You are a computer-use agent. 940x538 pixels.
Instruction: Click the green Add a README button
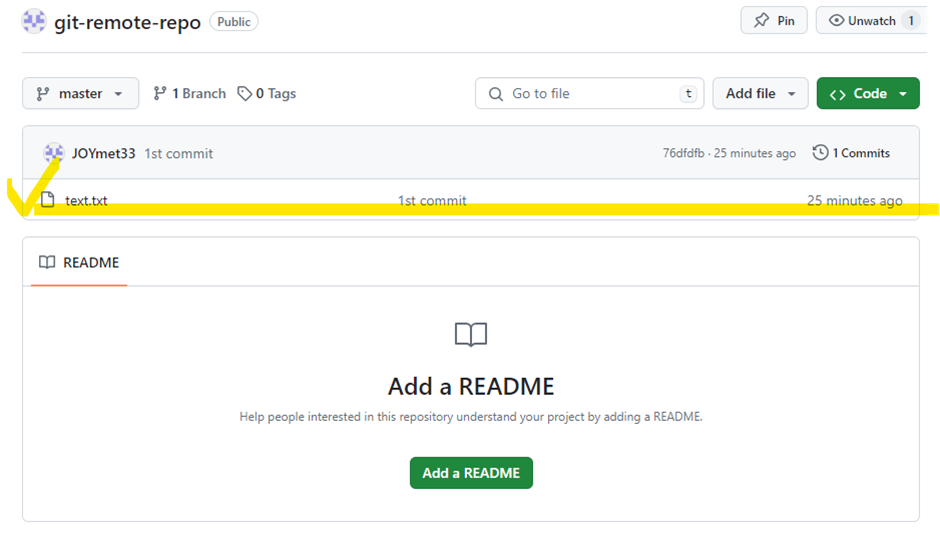(471, 473)
